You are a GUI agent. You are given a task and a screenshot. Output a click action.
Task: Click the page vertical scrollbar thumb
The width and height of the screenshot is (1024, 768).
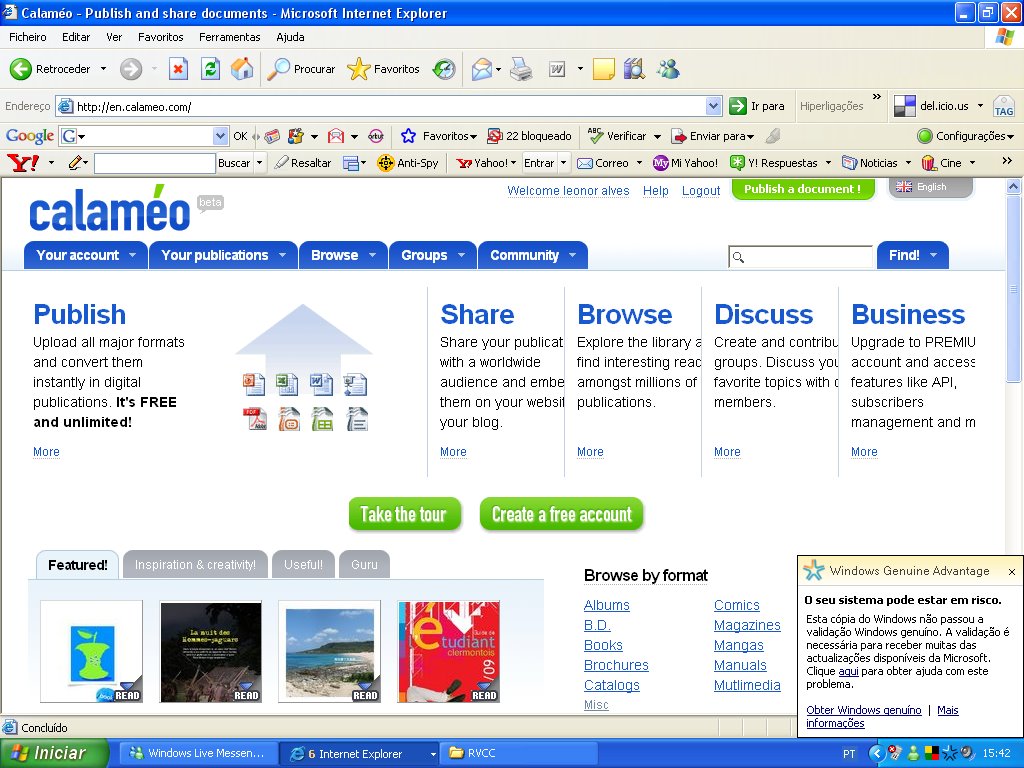point(1013,289)
